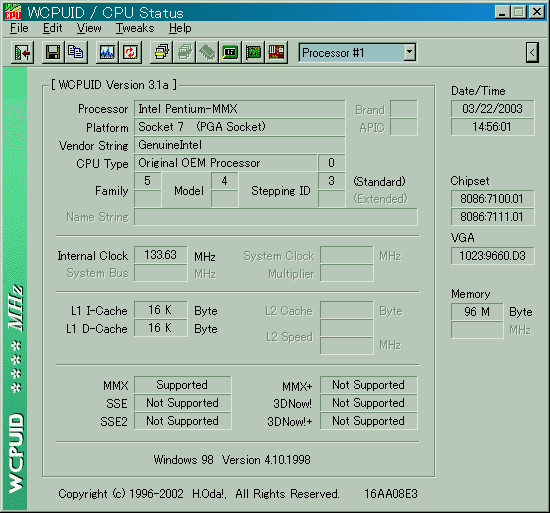Screen dimensions: 550x513
Task: Click the 3DNow!+ 'Not Supported' field
Action: (369, 421)
